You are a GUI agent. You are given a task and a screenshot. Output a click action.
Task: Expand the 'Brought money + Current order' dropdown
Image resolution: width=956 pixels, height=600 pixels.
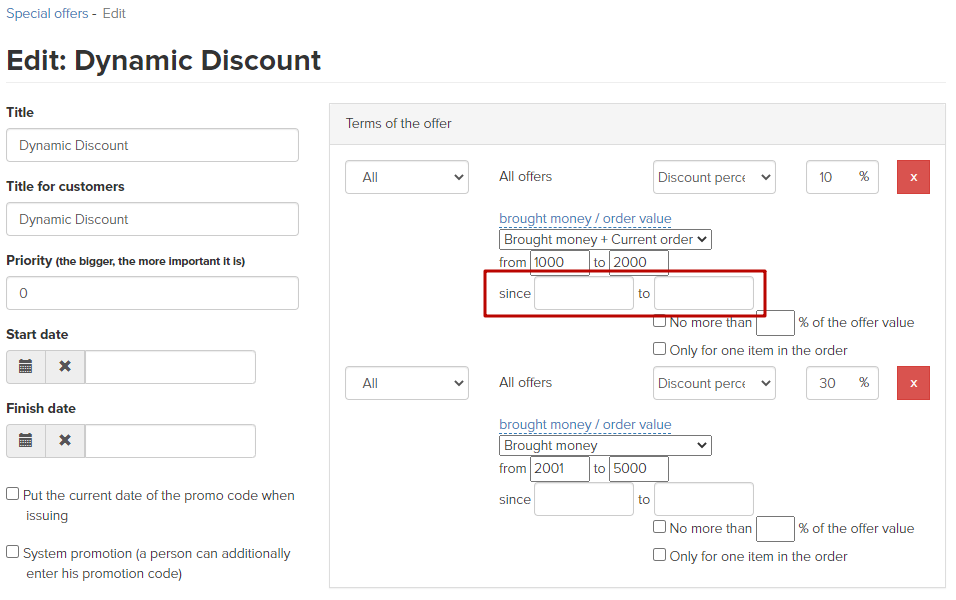pos(605,239)
